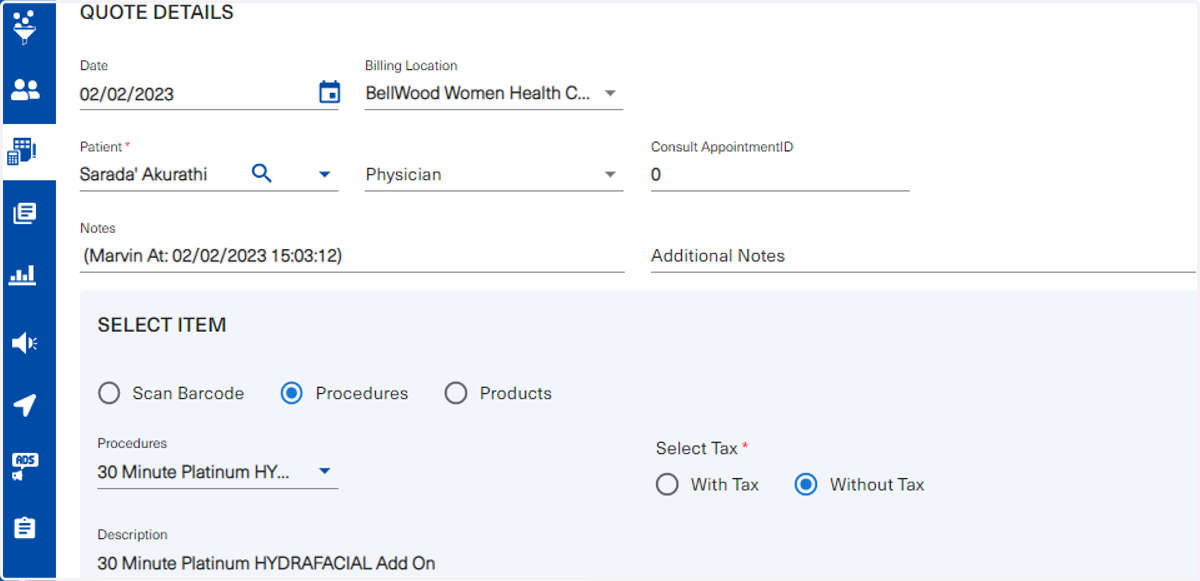Expand the Patient dropdown arrow
The image size is (1200, 581).
(x=324, y=174)
